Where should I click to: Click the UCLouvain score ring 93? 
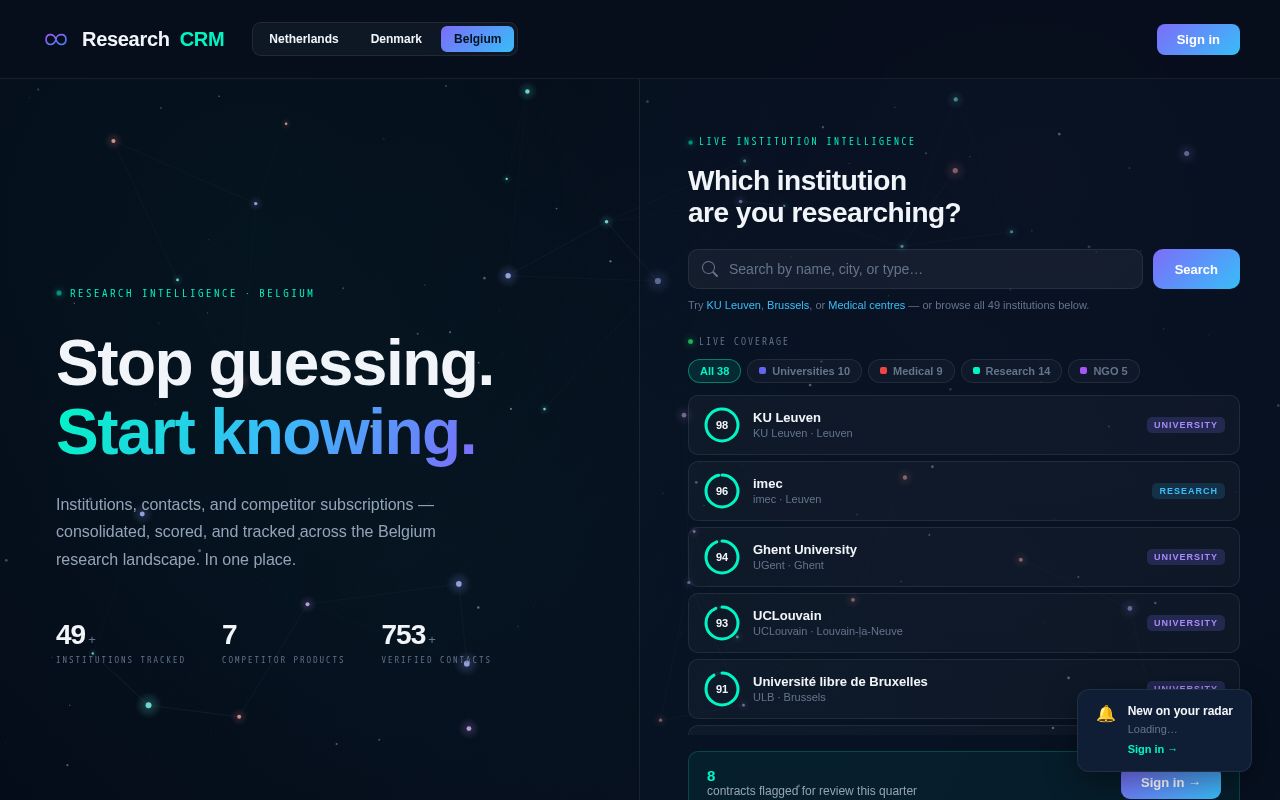point(722,623)
